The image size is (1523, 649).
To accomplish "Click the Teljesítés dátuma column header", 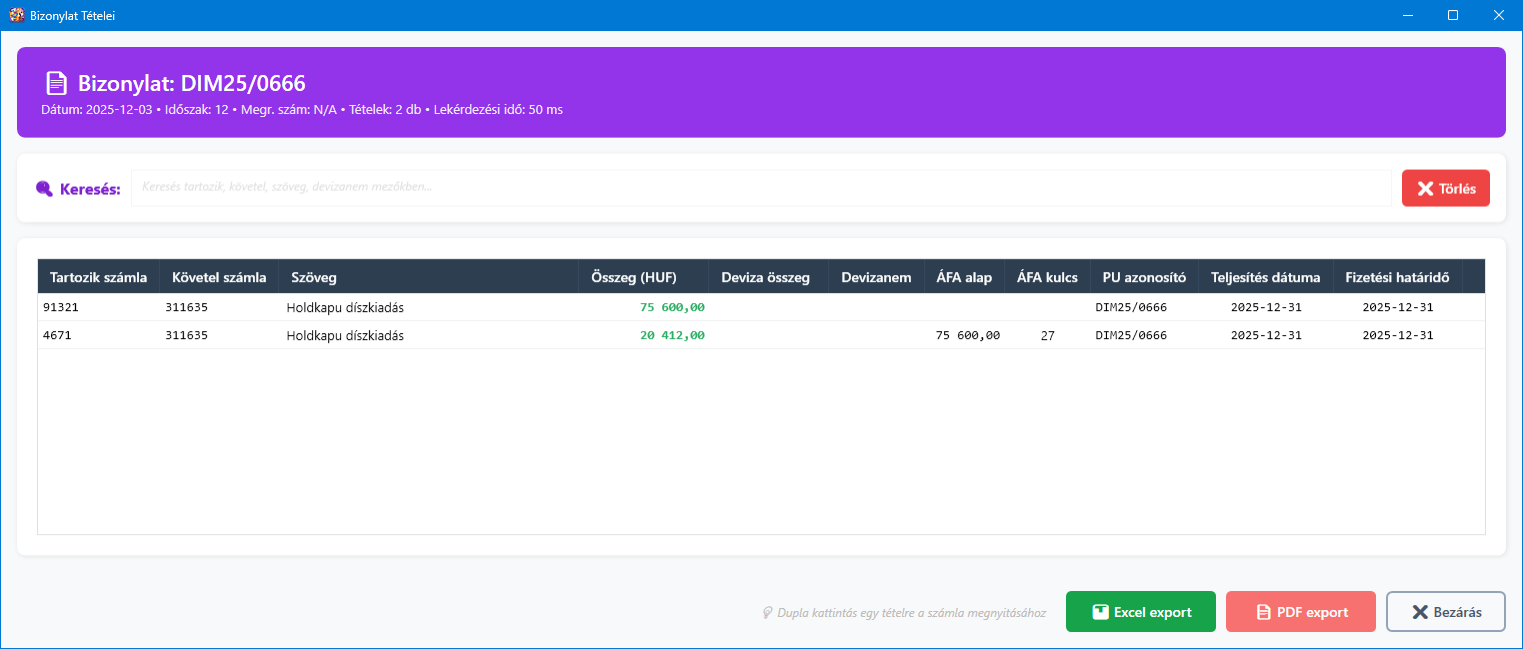I will (x=1265, y=277).
